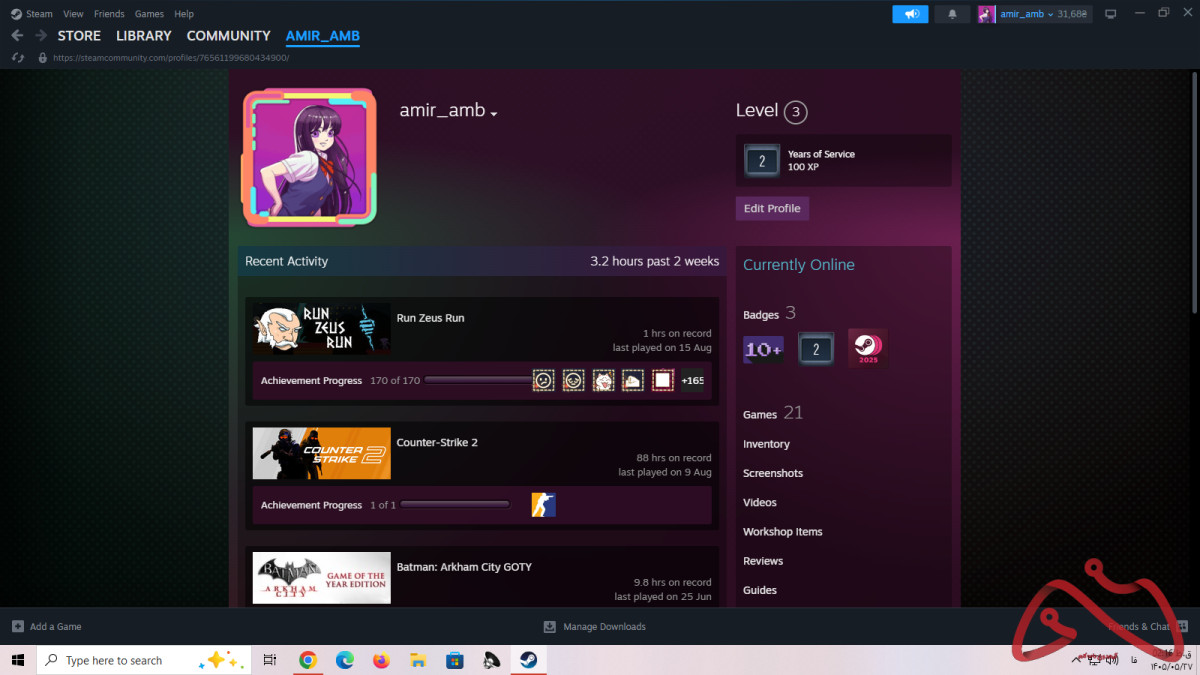
Task: Open the Games menu
Action: coord(149,14)
